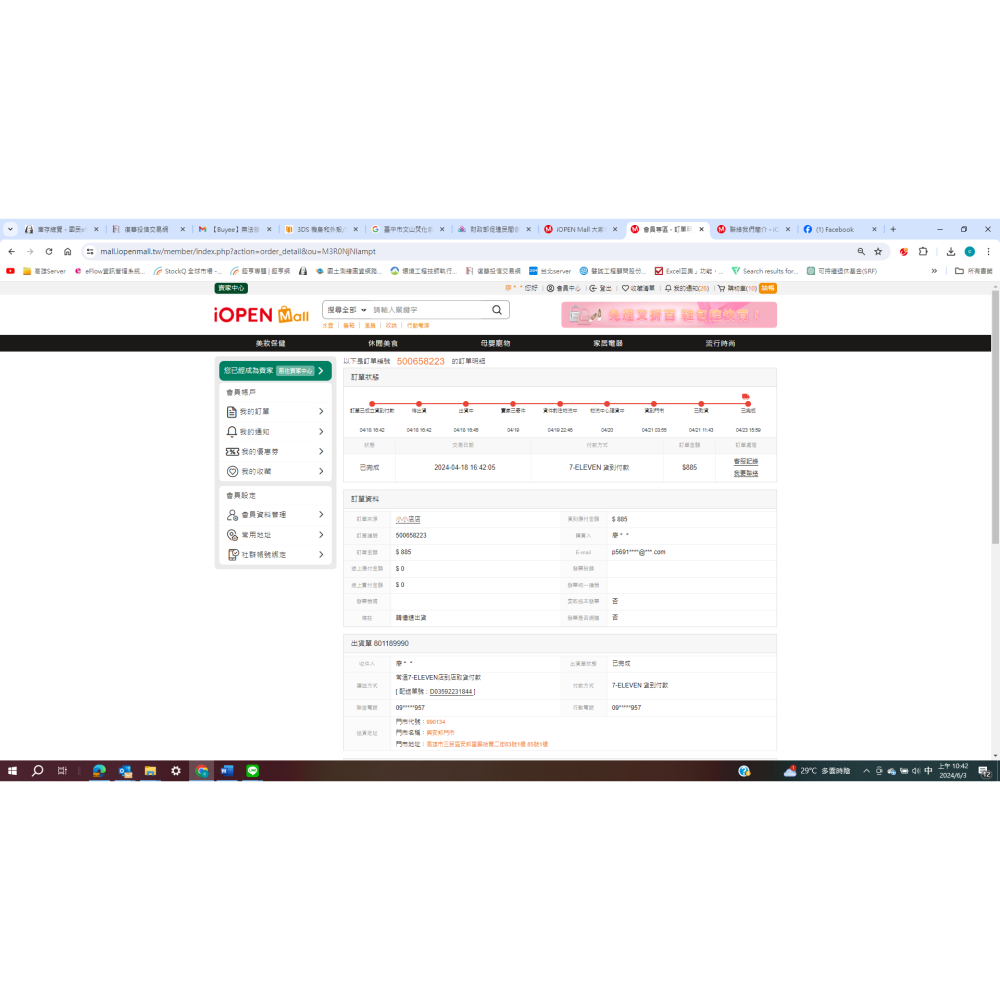Click the 前往賣家中心 button

(295, 371)
